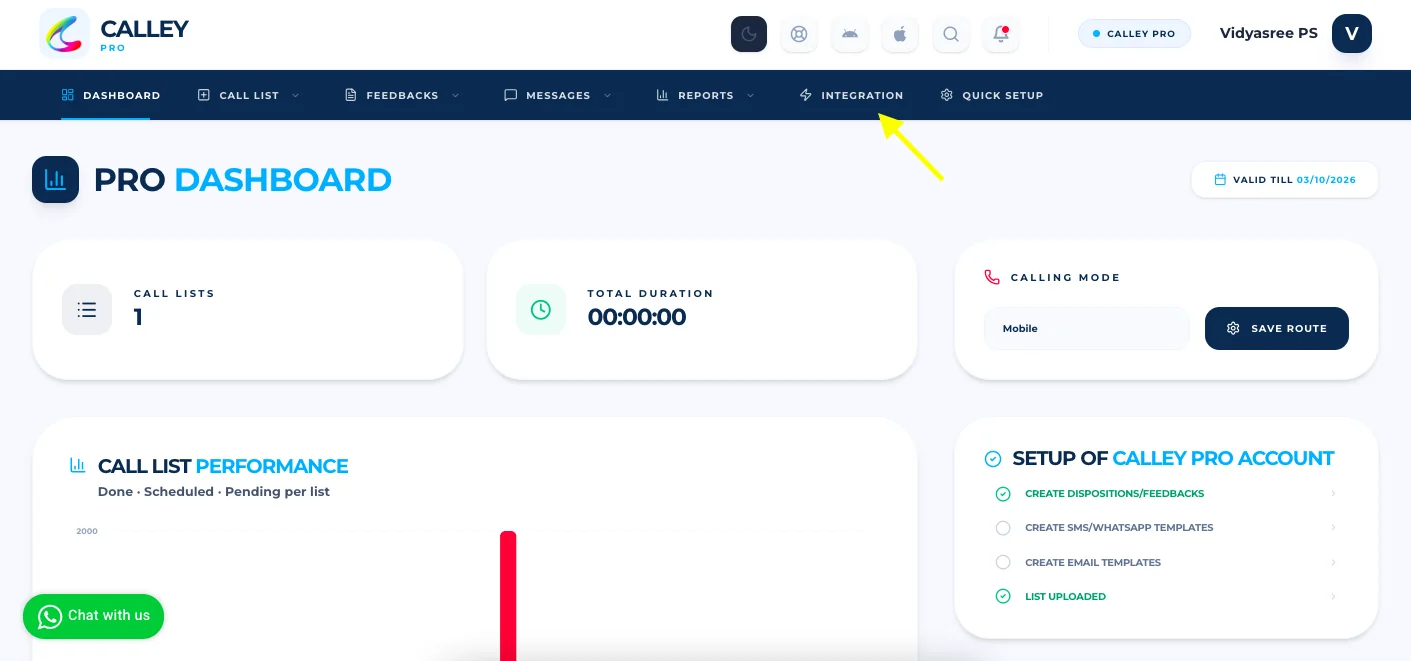Open the Mobile calling mode selector
The height and width of the screenshot is (661, 1411).
(x=1087, y=328)
